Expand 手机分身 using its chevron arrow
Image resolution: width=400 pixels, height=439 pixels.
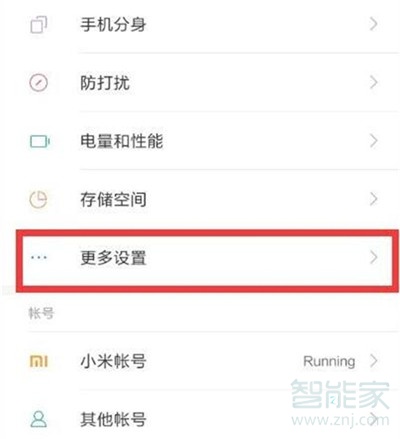pos(374,24)
